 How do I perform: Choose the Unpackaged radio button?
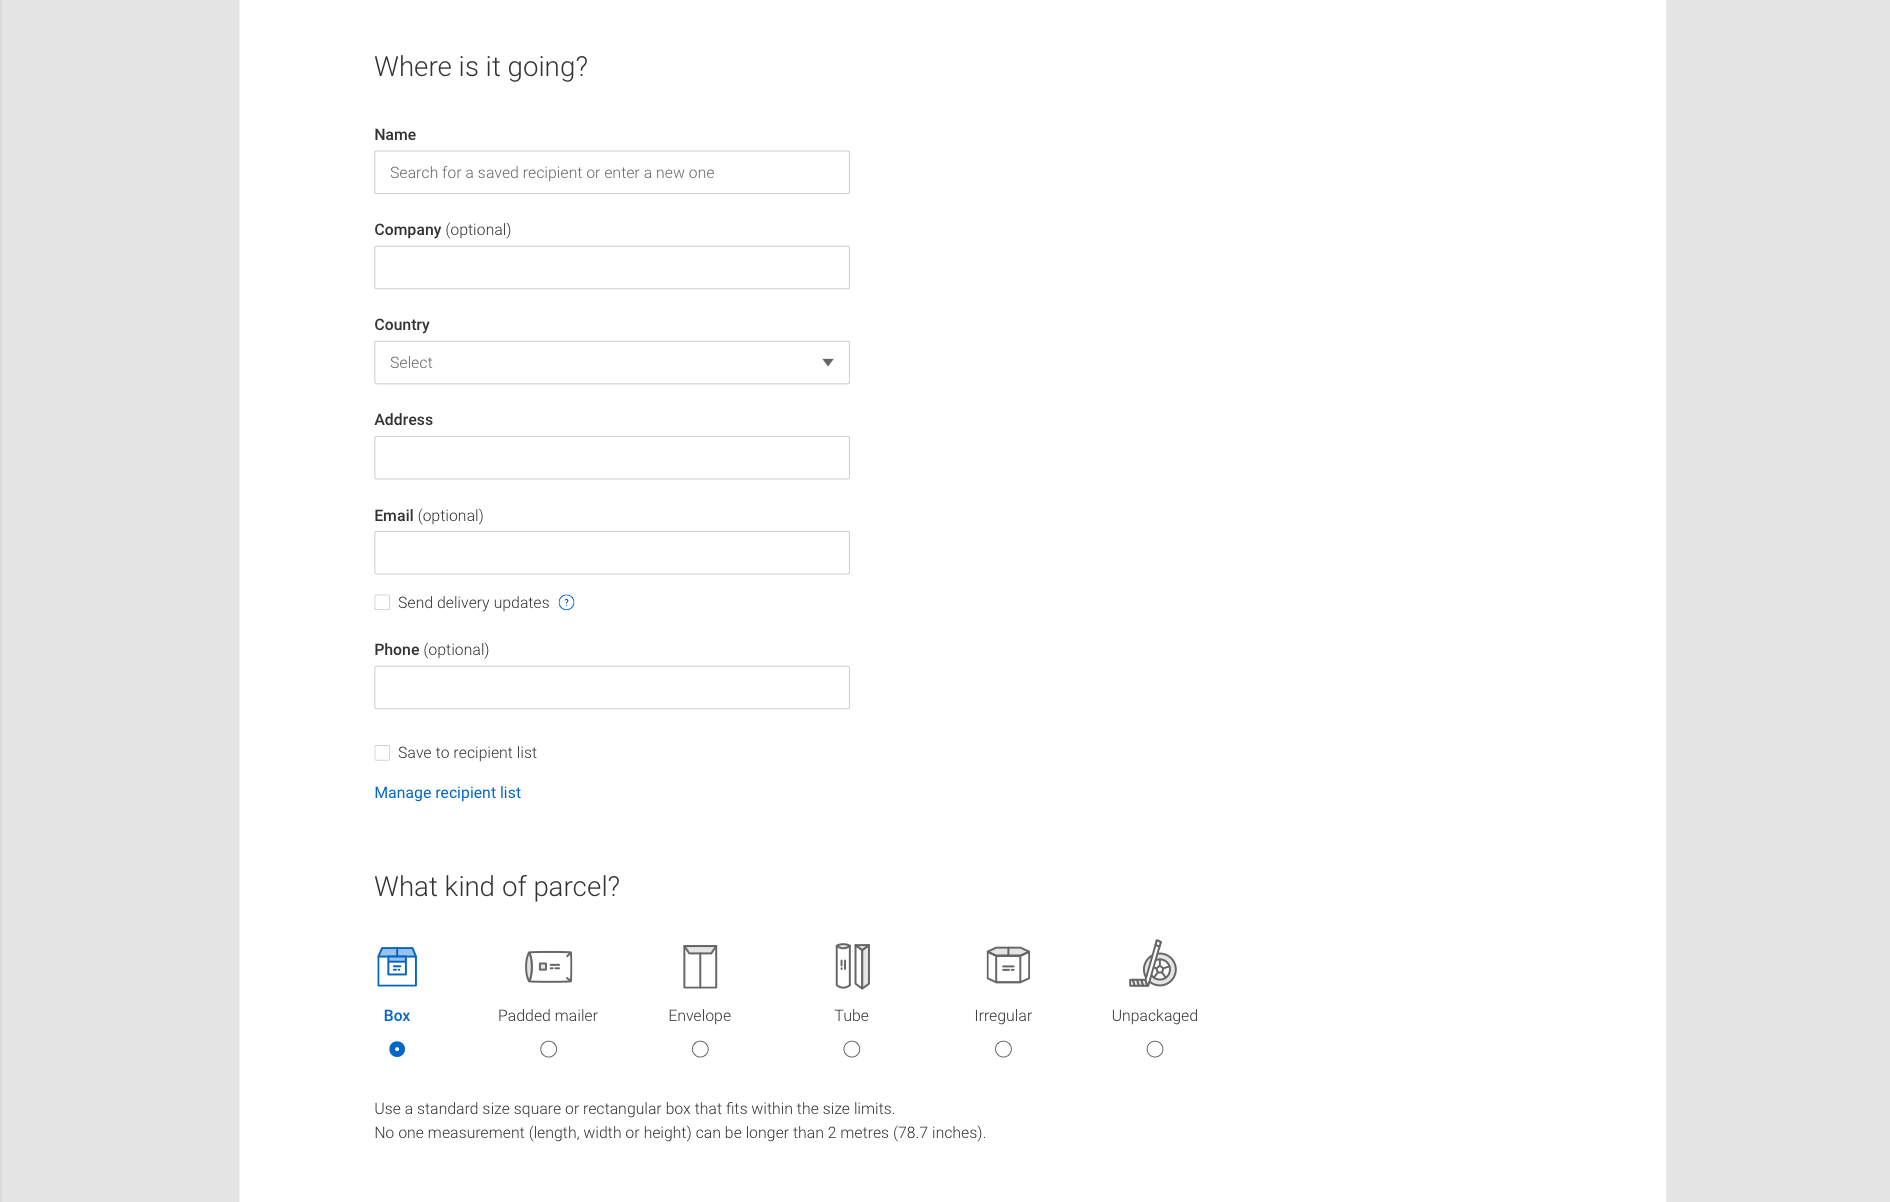click(x=1154, y=1048)
